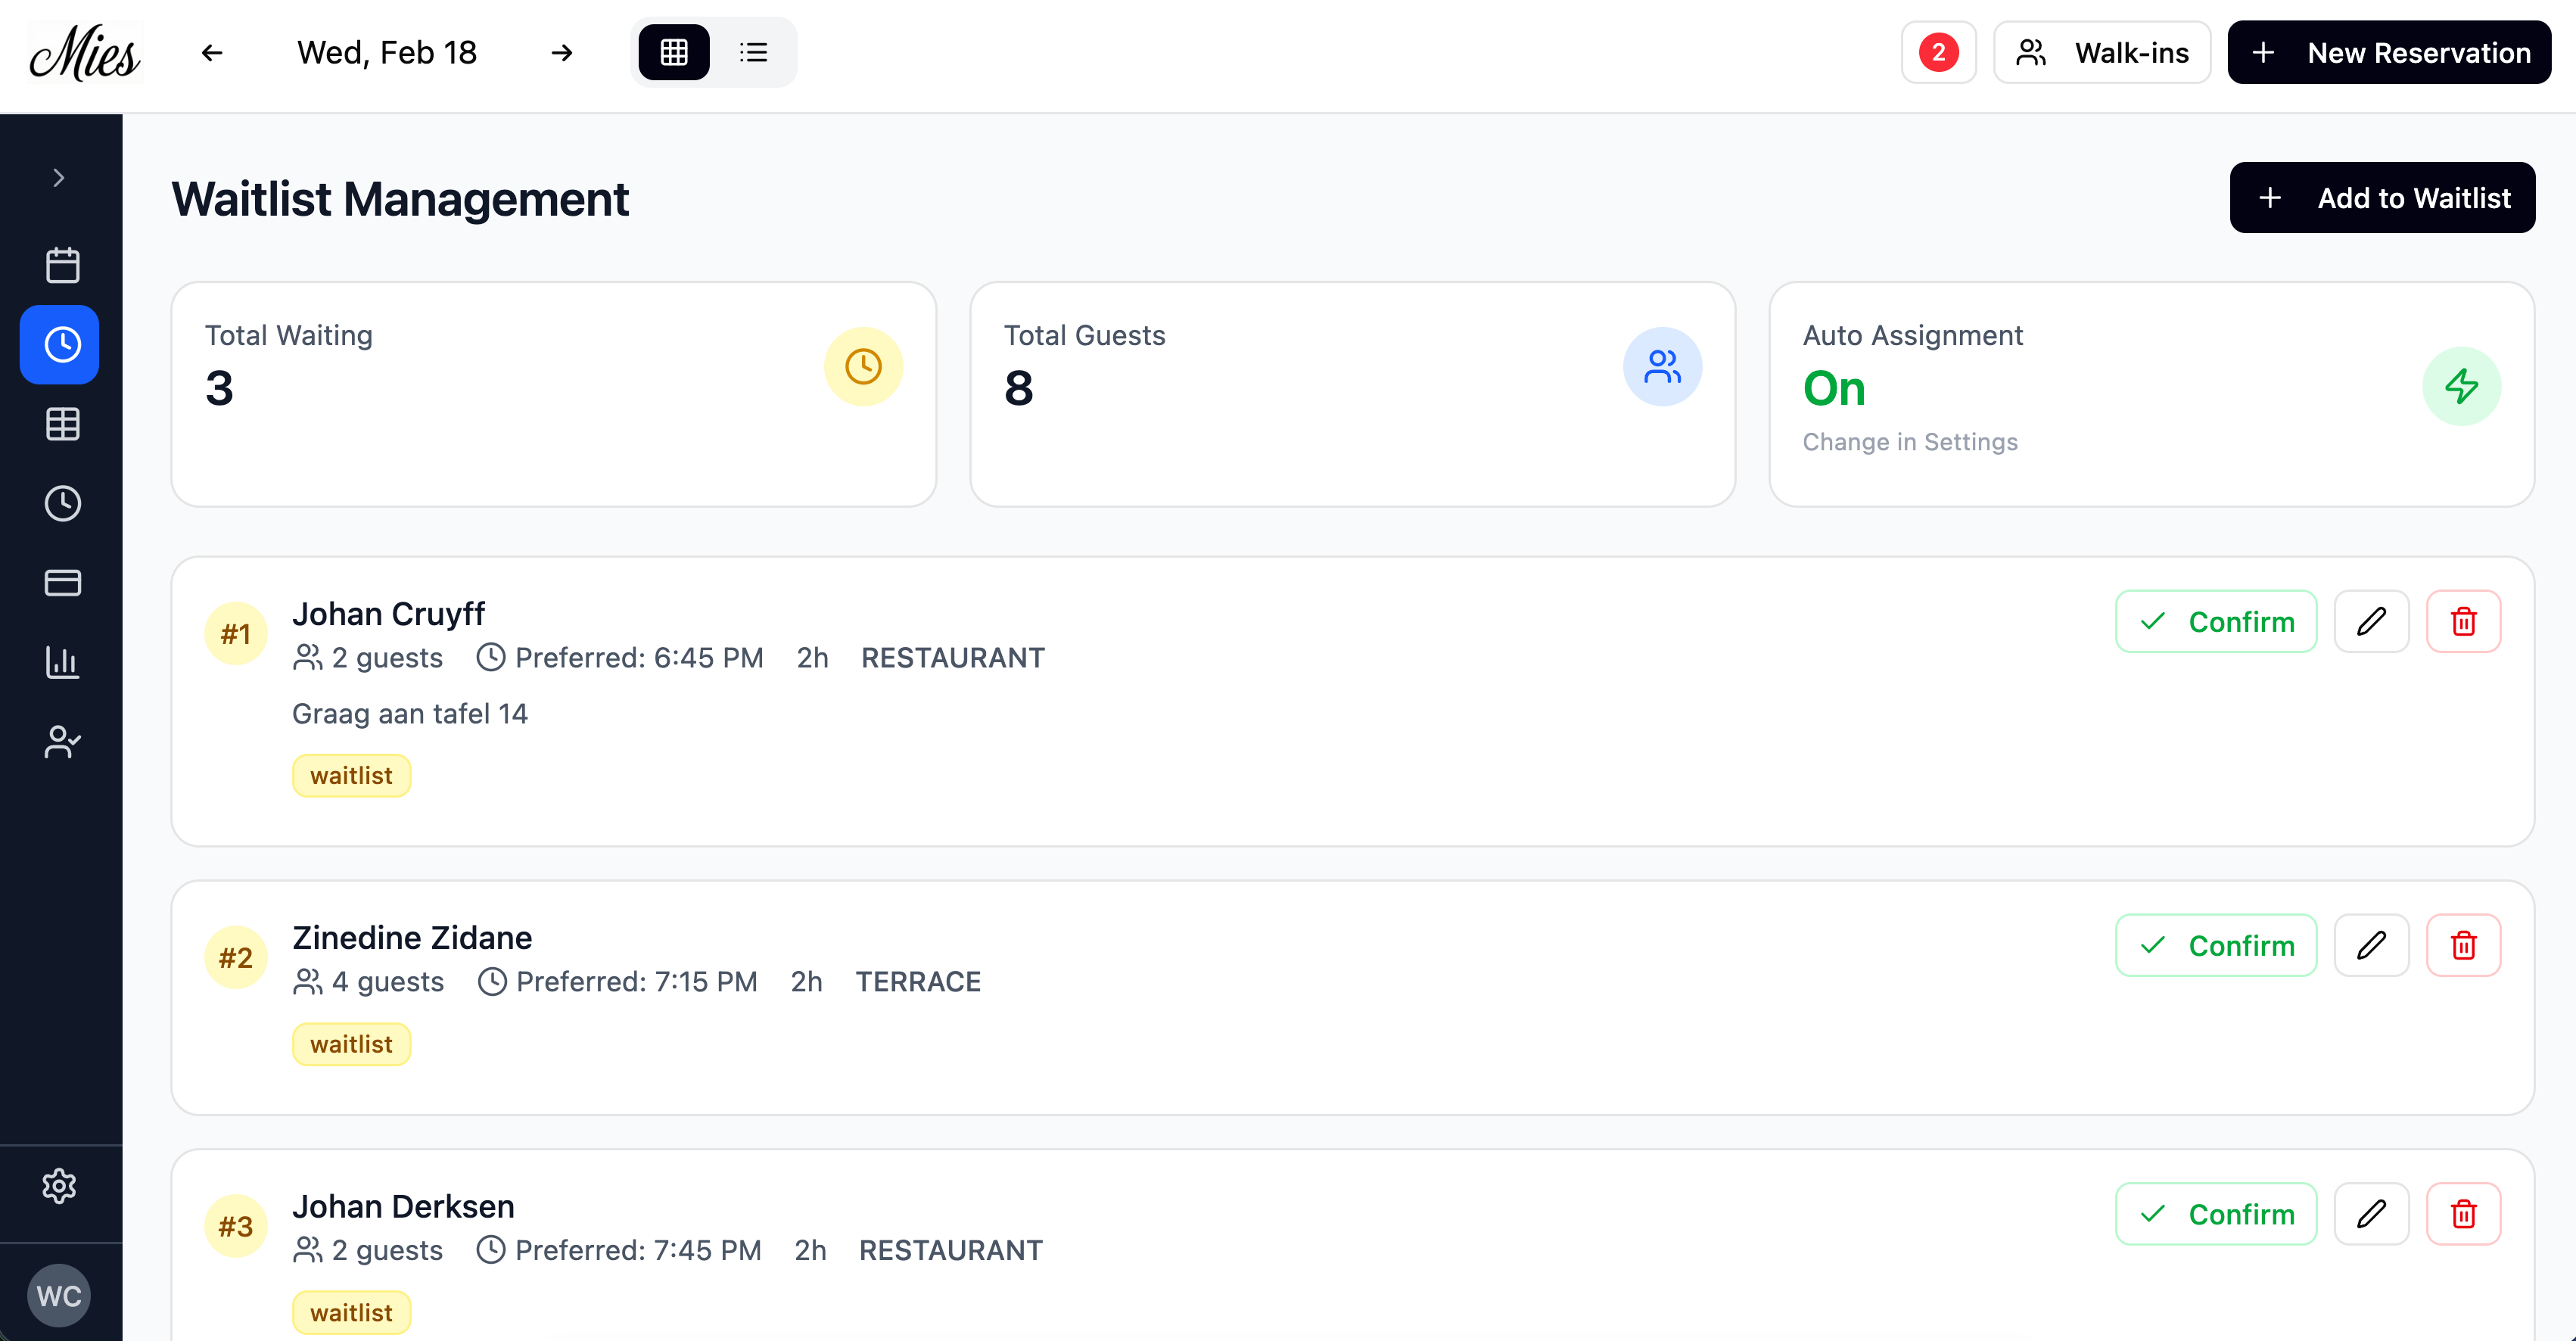Click the credit card sidebar icon
Image resolution: width=2576 pixels, height=1341 pixels.
tap(62, 582)
